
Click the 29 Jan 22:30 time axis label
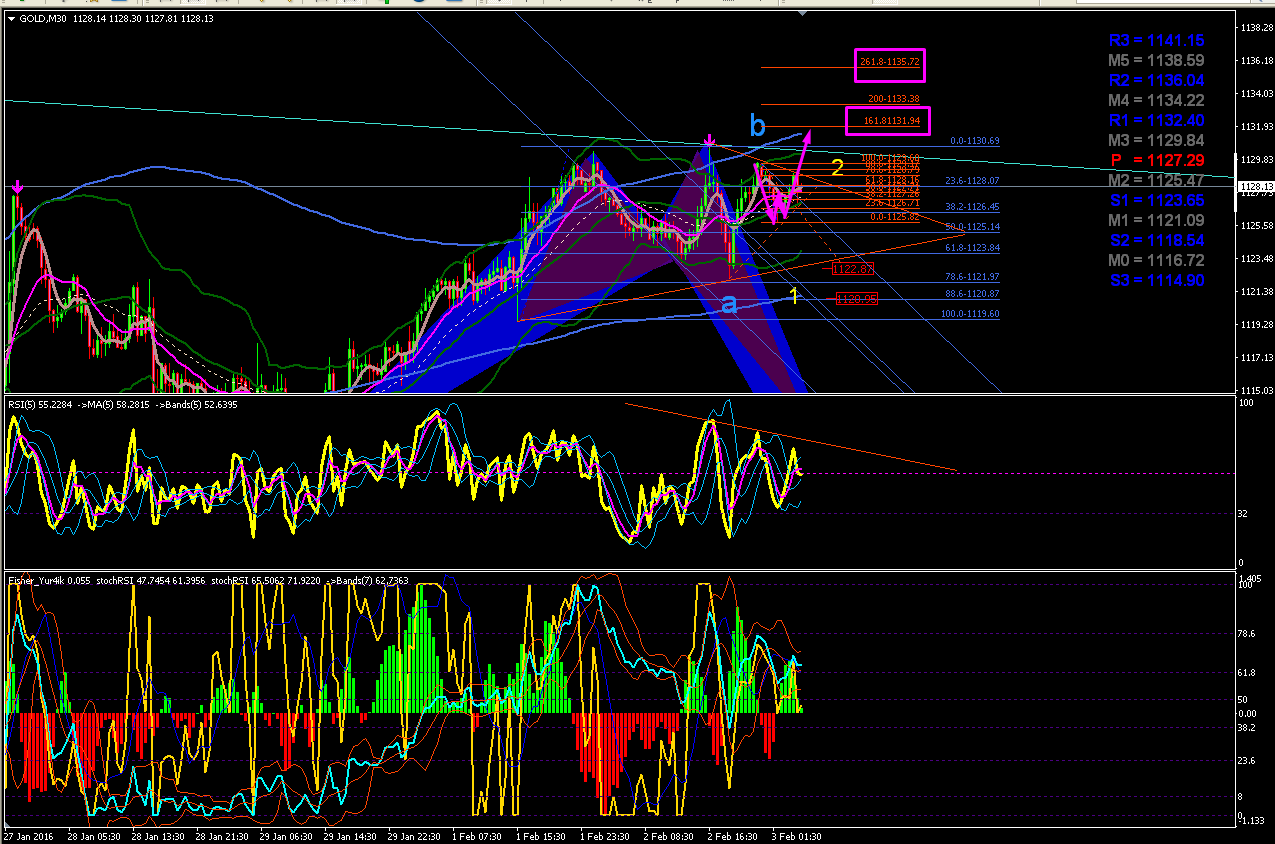[x=415, y=836]
